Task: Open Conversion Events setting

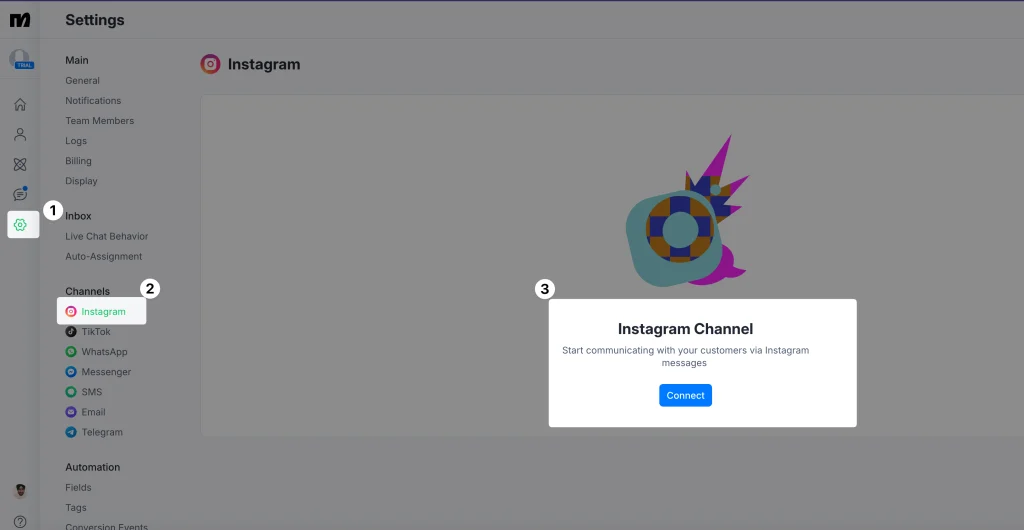Action: tap(106, 527)
